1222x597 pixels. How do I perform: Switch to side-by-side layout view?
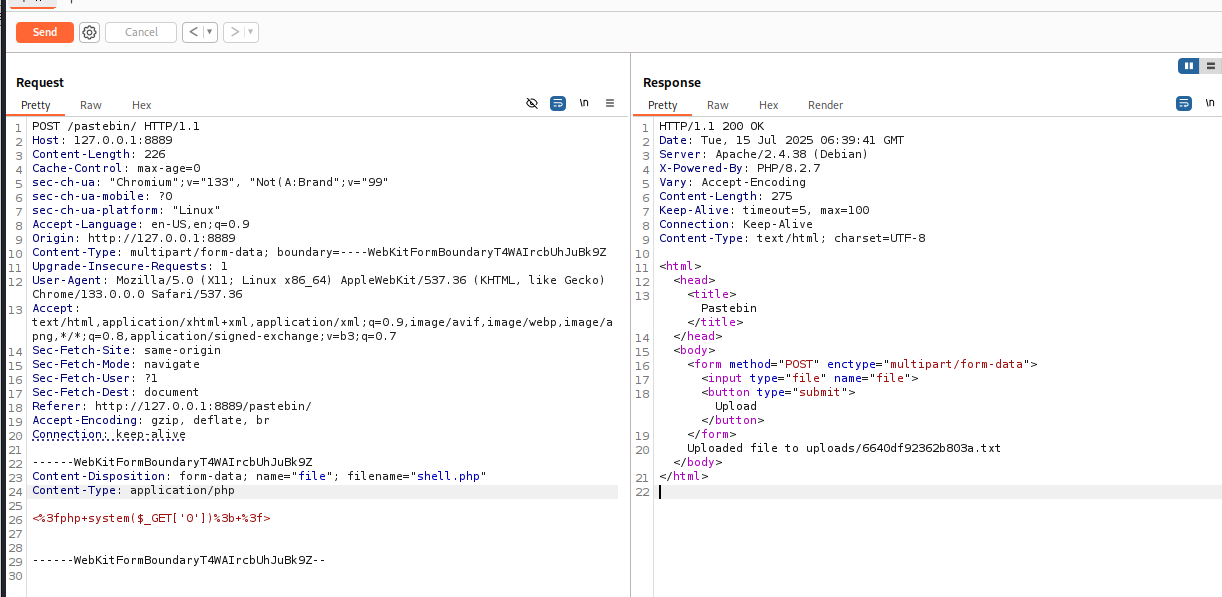(x=1189, y=66)
